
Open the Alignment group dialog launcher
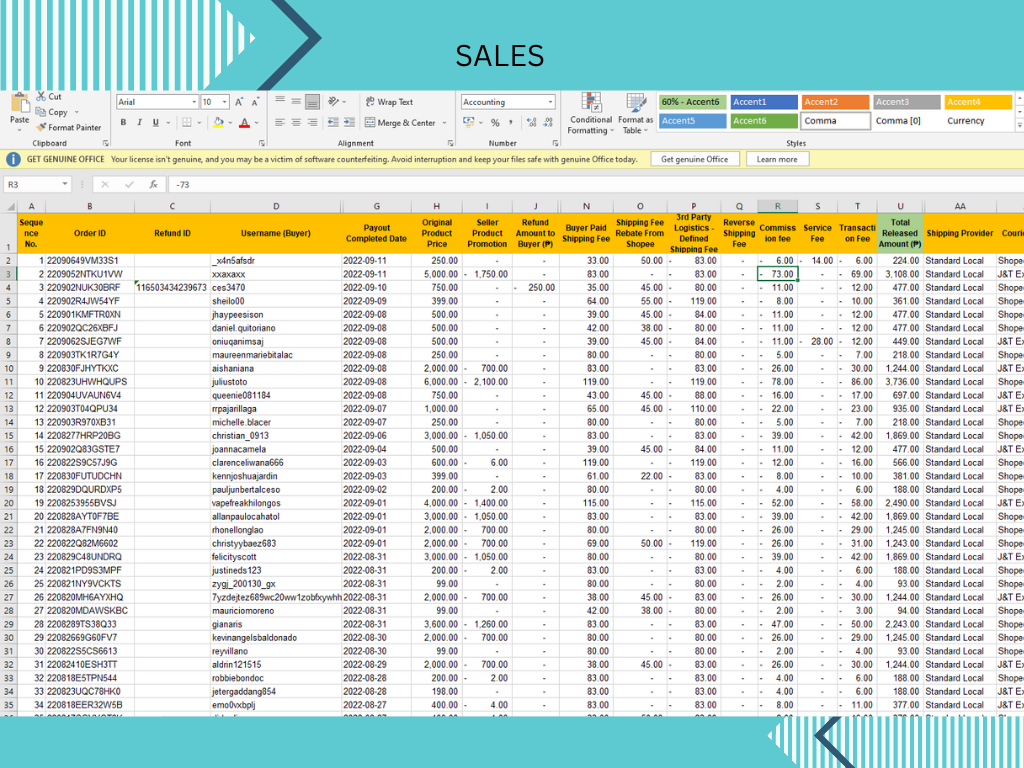[x=451, y=143]
